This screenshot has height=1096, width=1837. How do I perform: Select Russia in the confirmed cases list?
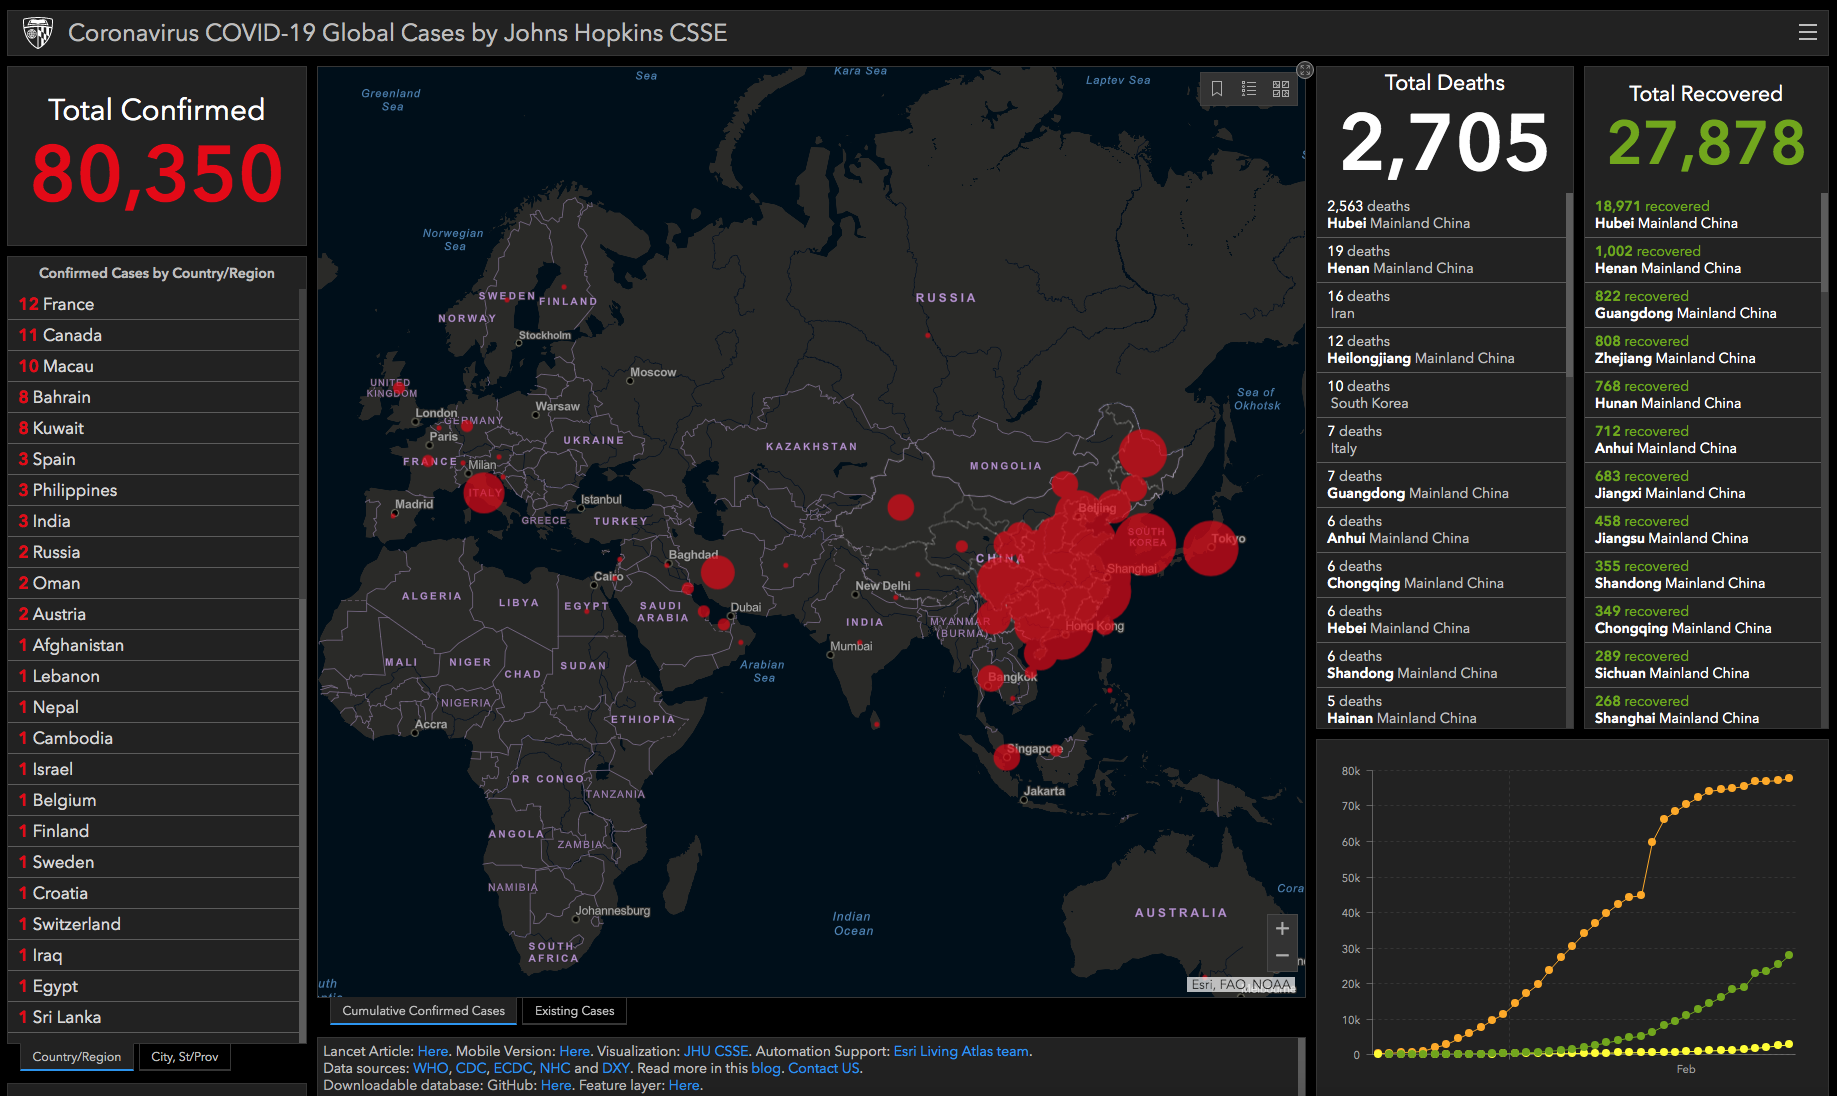(x=153, y=552)
